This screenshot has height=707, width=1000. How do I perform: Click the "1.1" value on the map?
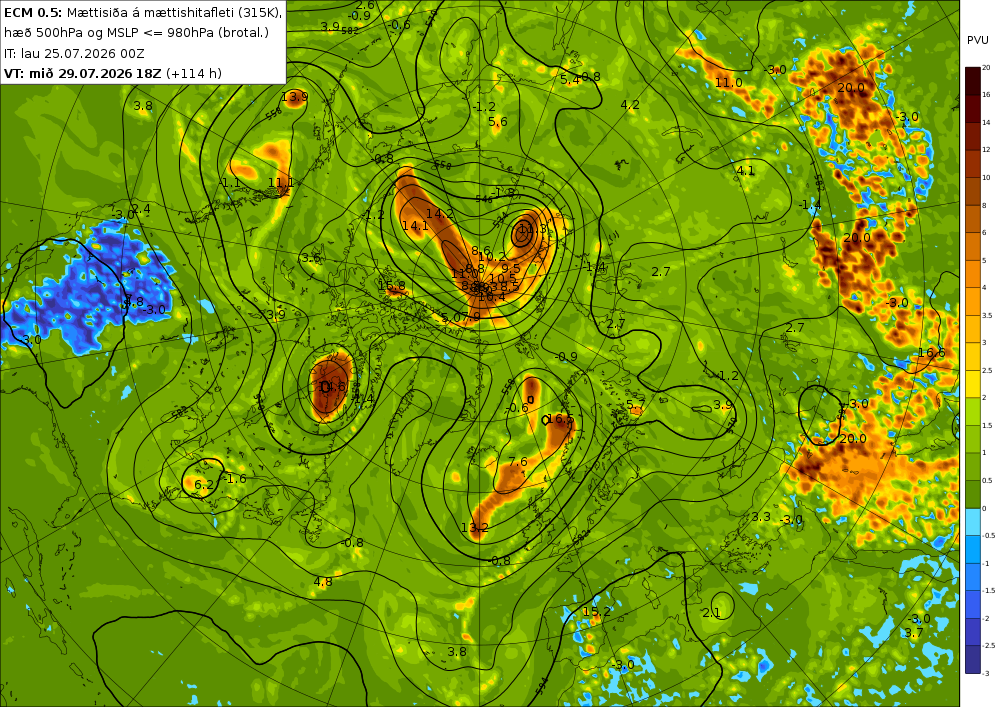click(x=231, y=183)
